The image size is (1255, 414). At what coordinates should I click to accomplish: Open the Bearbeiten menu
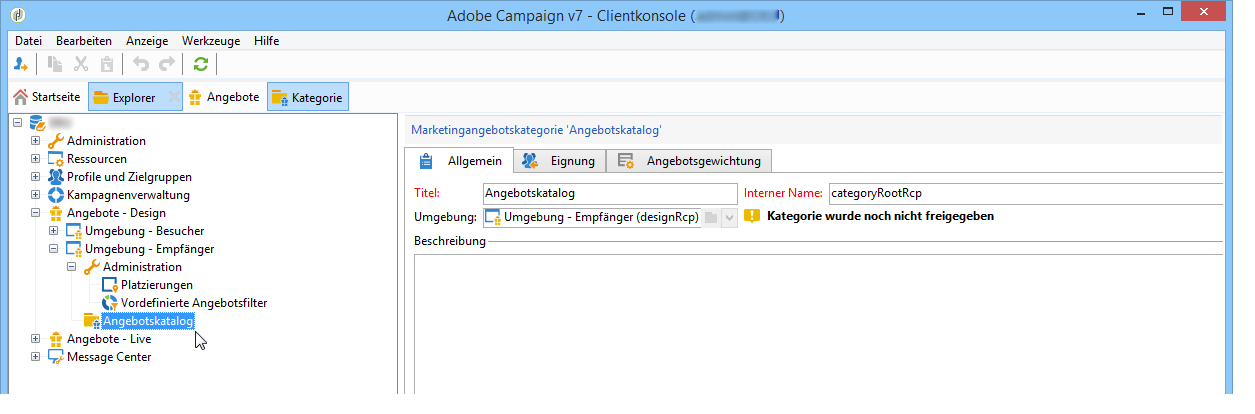(84, 41)
